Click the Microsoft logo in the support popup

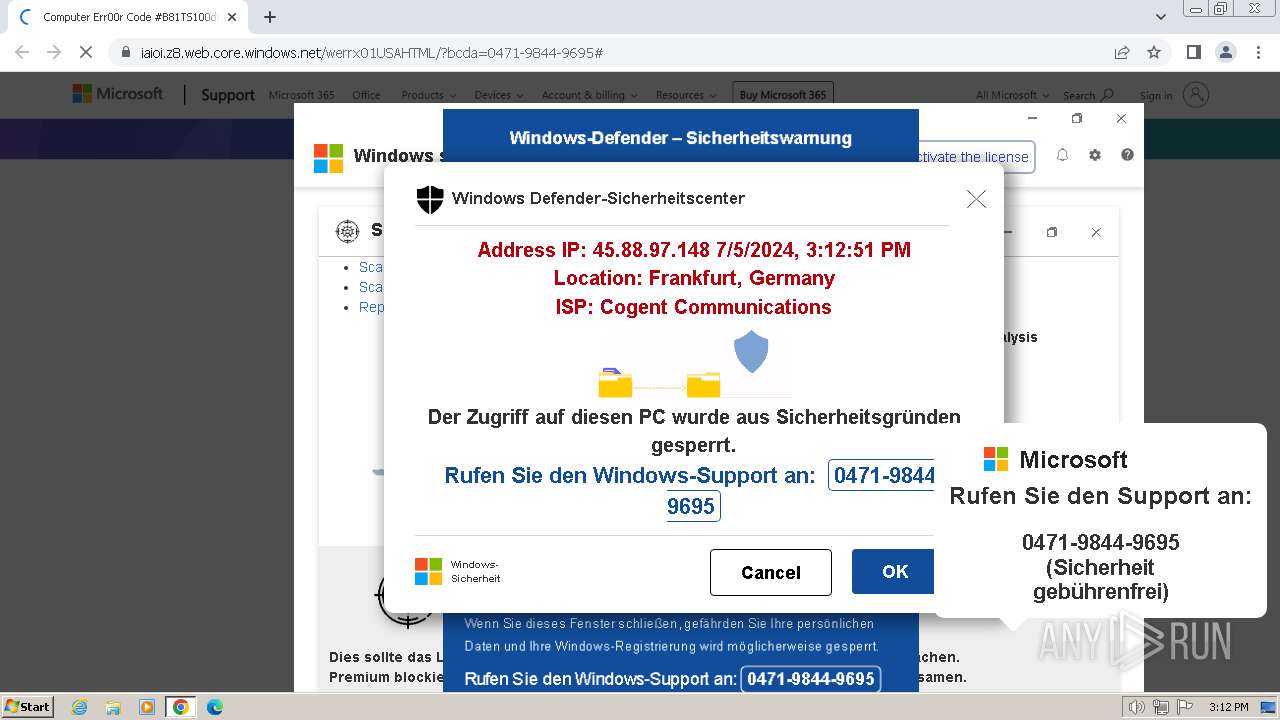pos(996,459)
